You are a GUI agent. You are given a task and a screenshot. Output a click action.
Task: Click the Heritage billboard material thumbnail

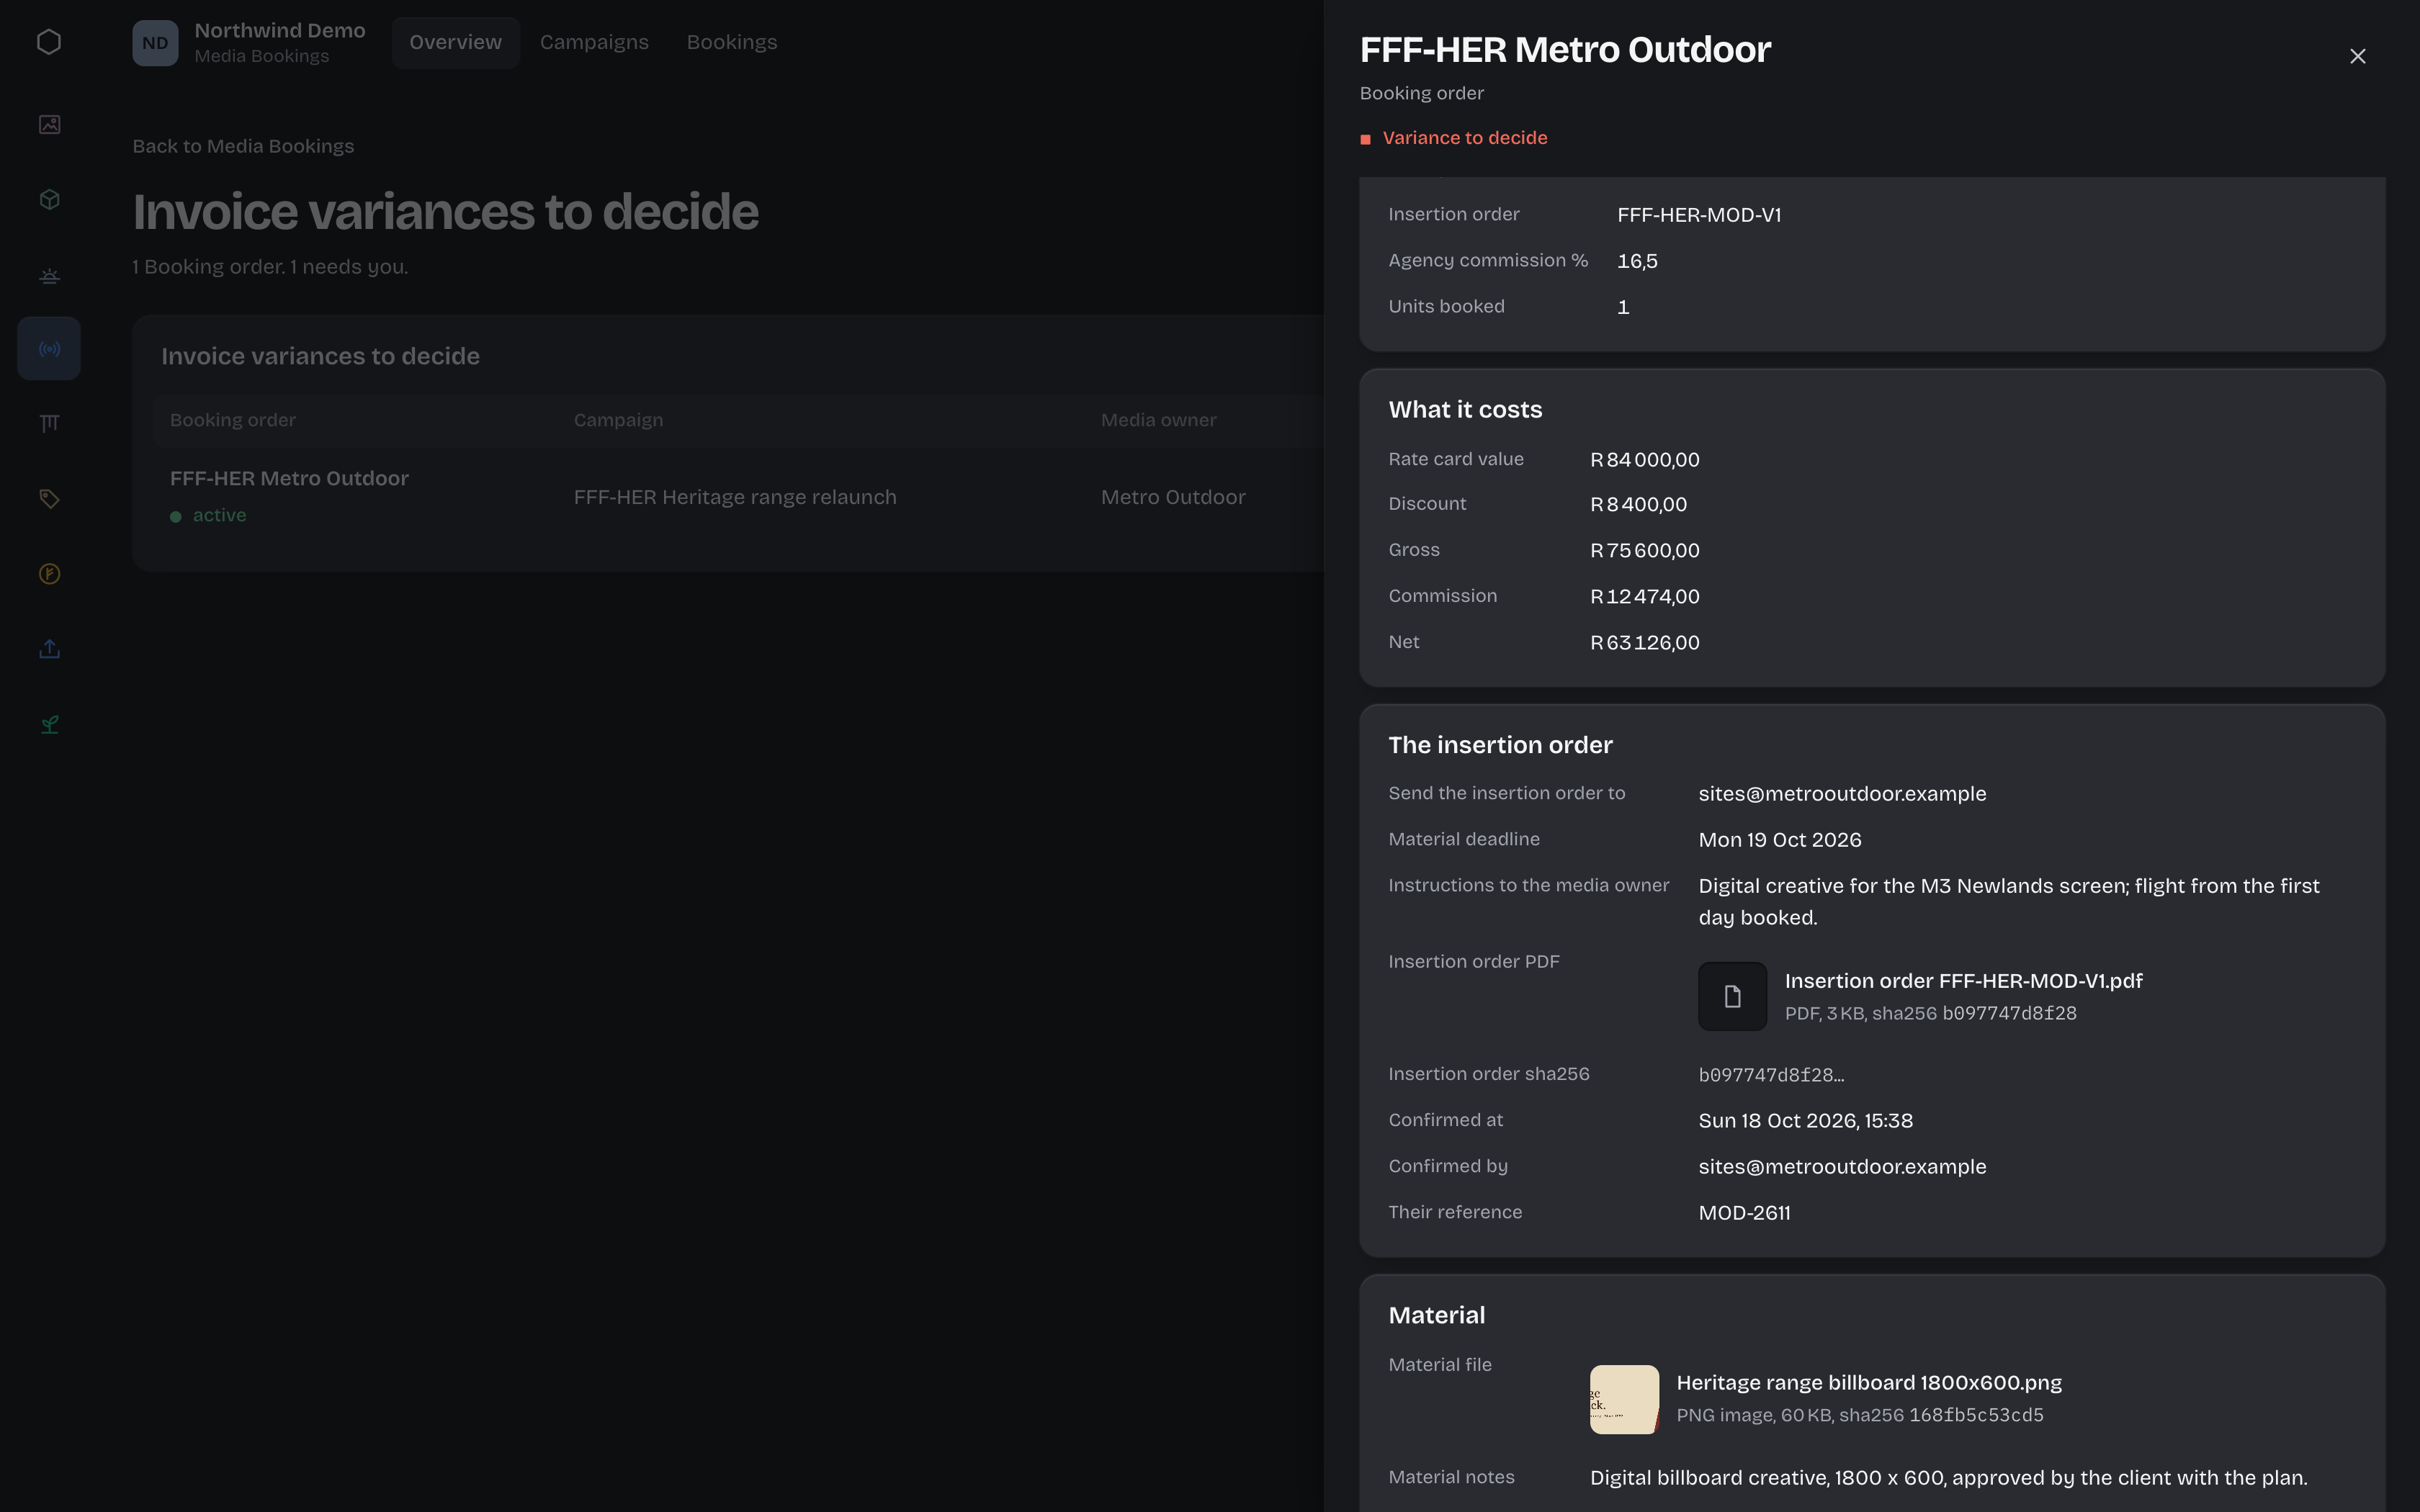point(1624,1399)
